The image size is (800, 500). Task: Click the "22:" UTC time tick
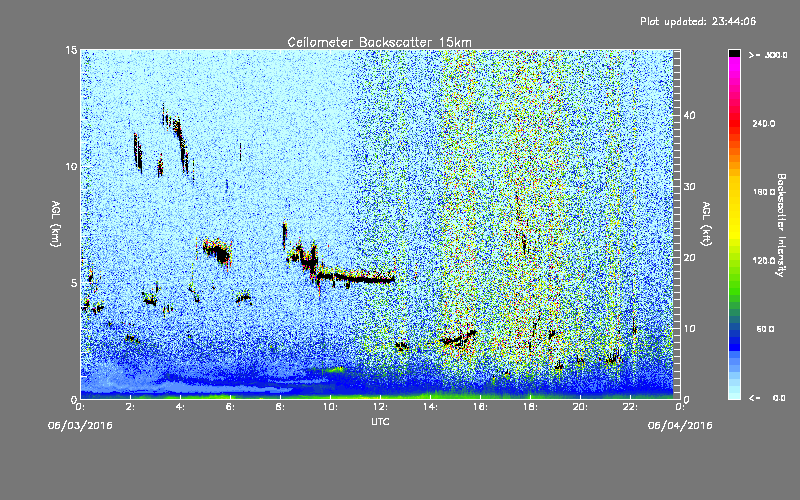click(x=631, y=407)
